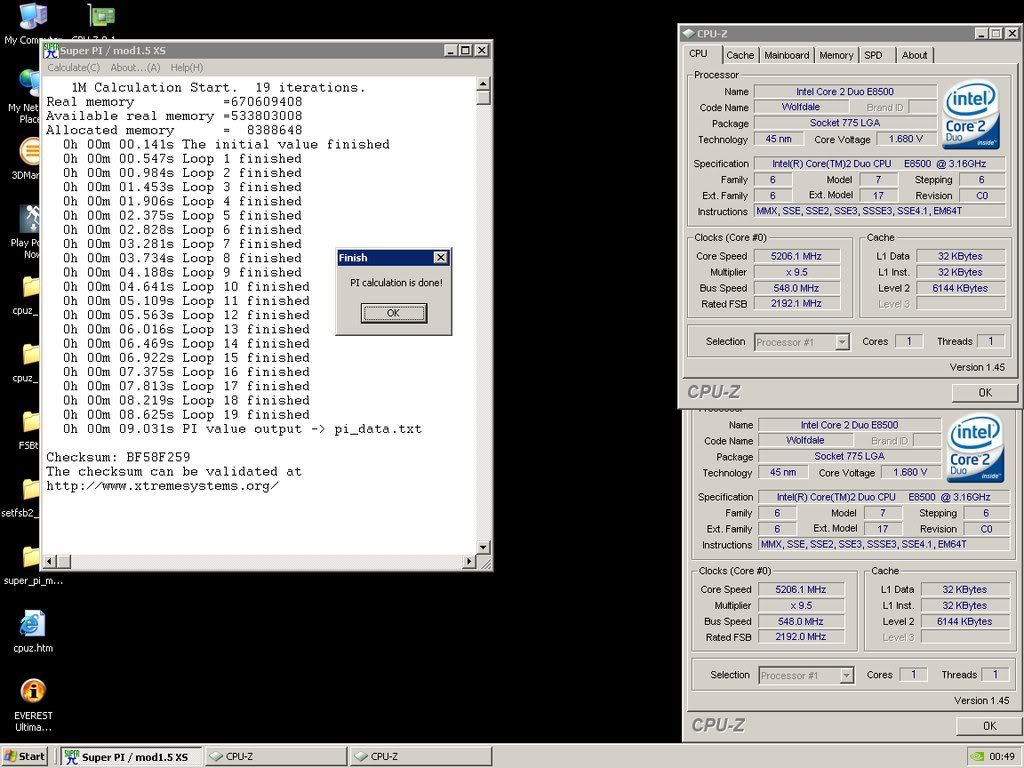Click the Bus Speed 548.0 MHz in upper CPU-Z window
The image size is (1024, 768).
click(797, 288)
